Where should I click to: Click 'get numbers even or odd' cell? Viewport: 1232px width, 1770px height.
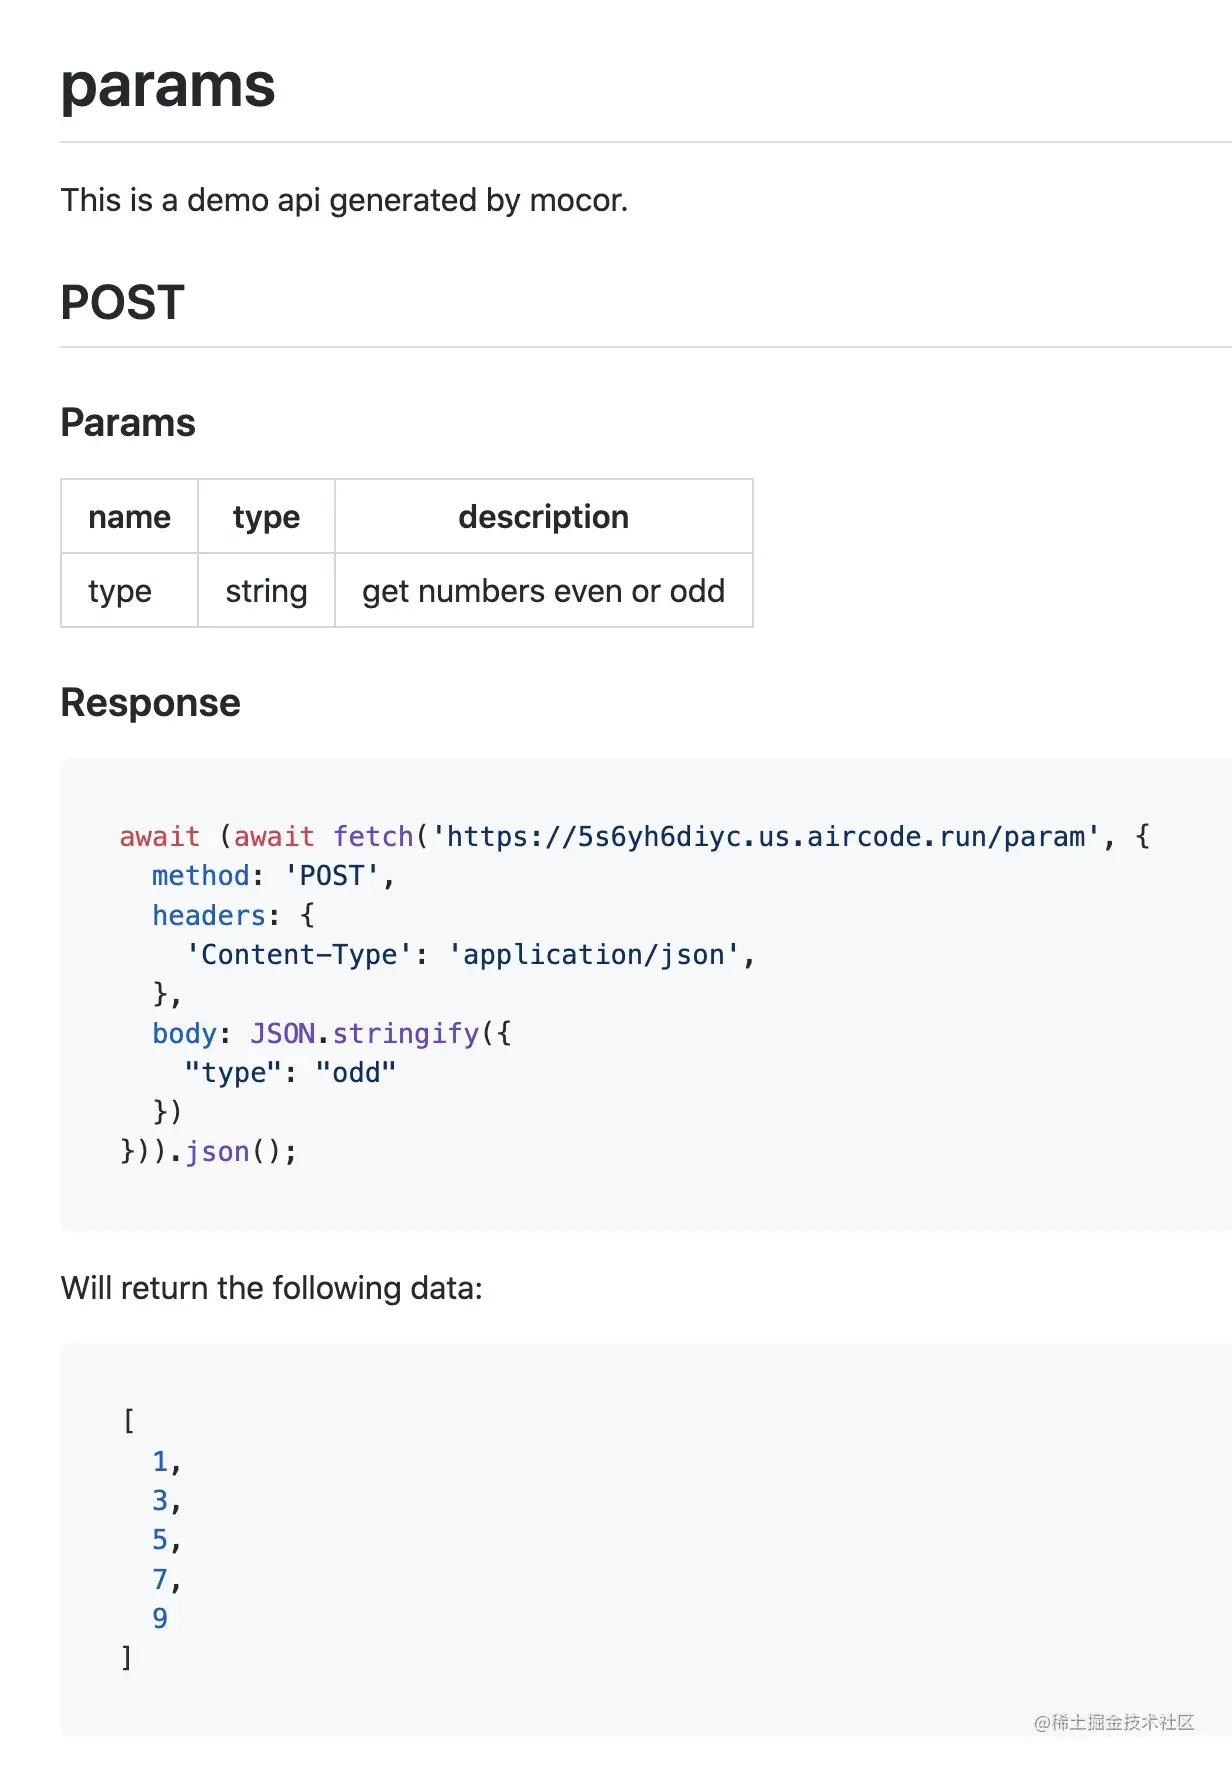[x=543, y=591]
